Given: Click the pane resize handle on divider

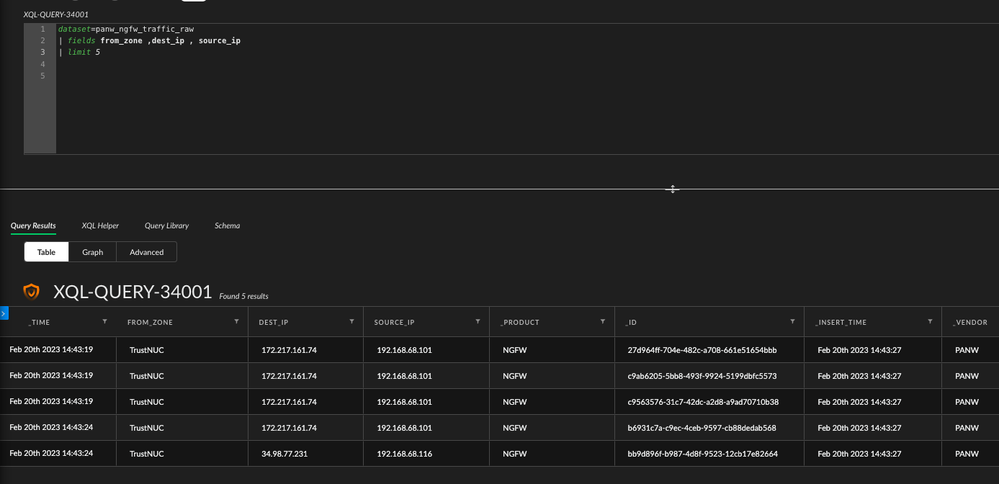Looking at the screenshot, I should tap(672, 189).
